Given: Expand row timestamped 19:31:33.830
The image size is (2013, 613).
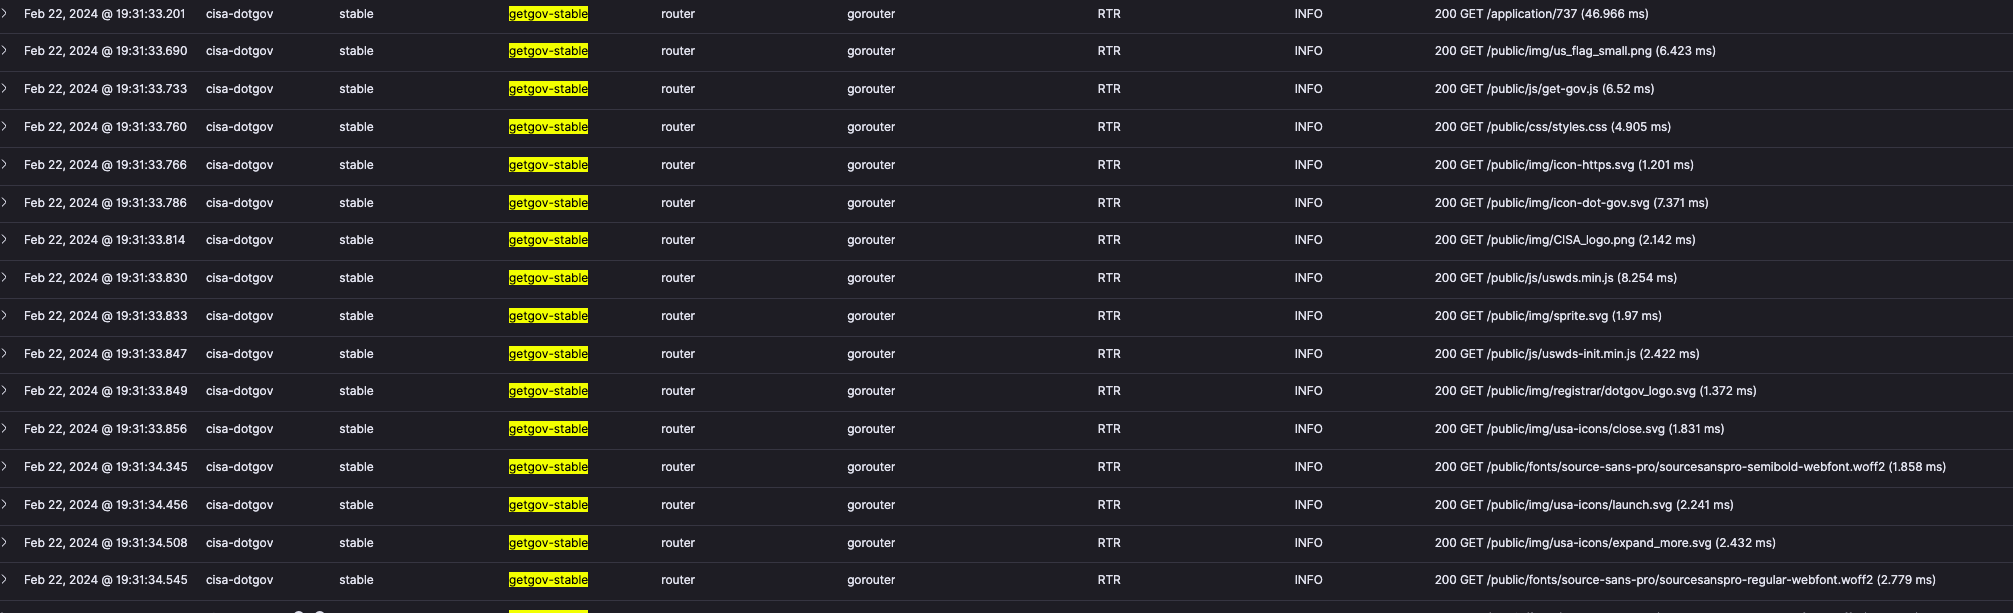Looking at the screenshot, I should [x=4, y=278].
